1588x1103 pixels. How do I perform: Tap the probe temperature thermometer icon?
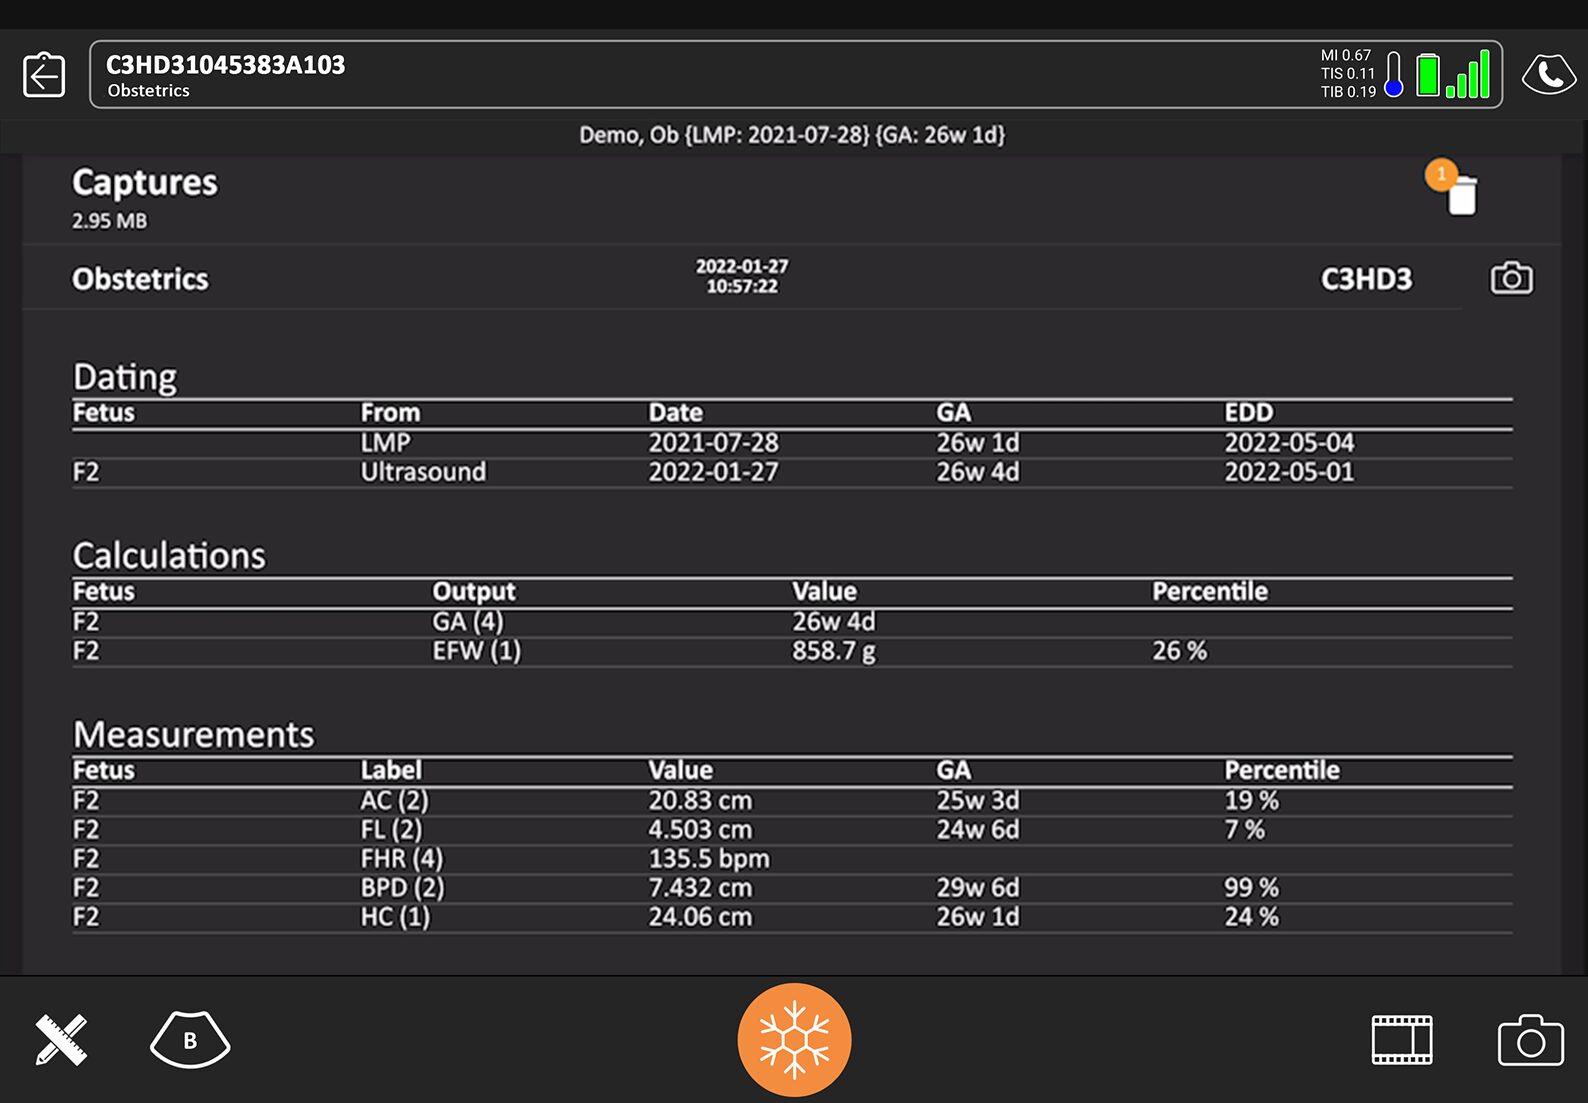[1394, 75]
